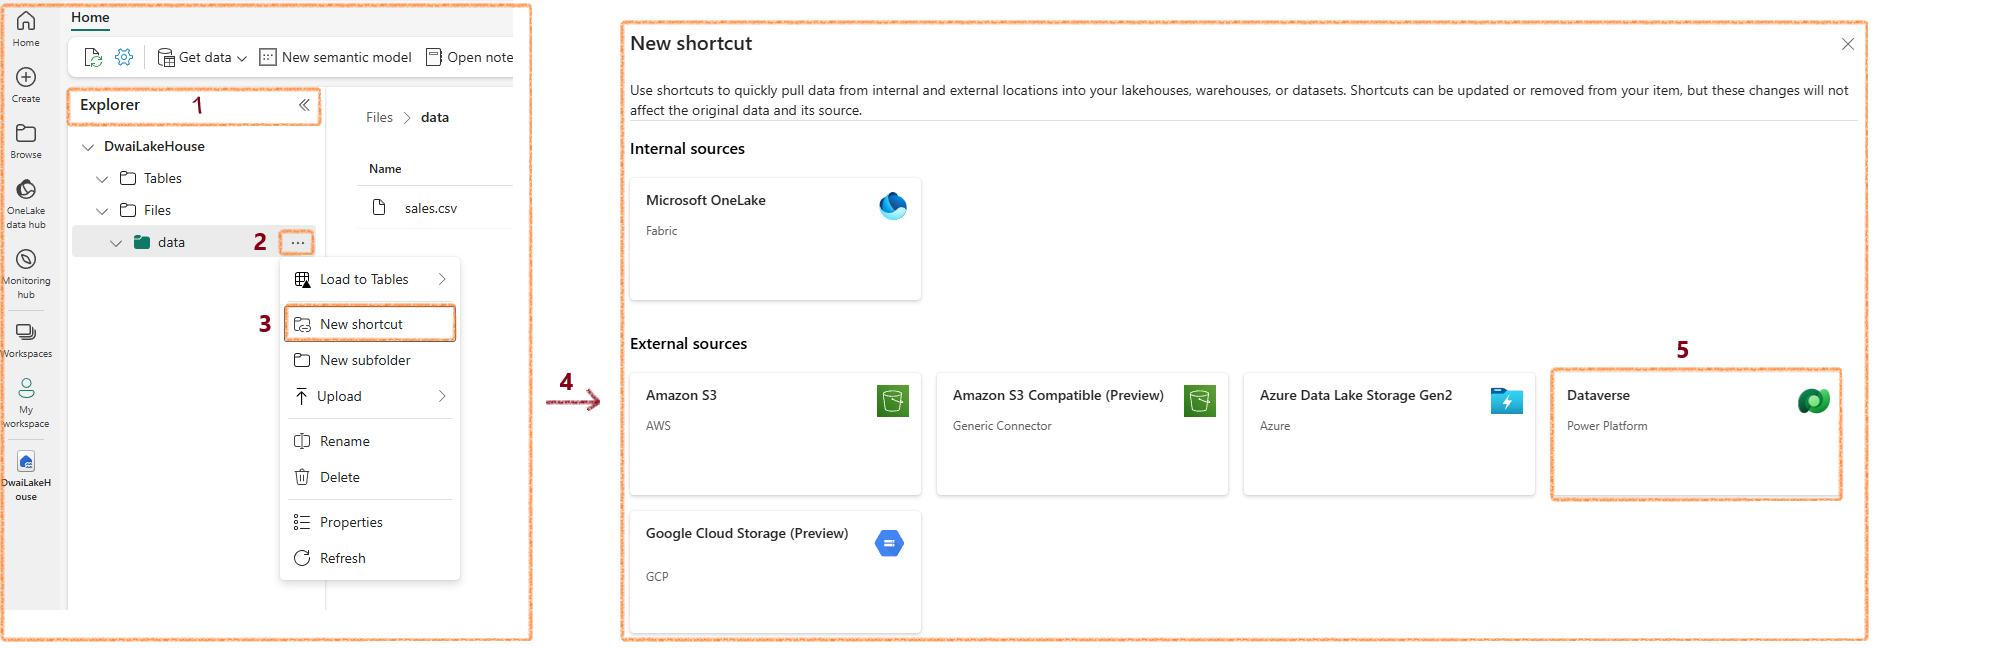This screenshot has width=2000, height=648.
Task: Open the Monitoring hub in the sidebar
Action: [x=26, y=273]
